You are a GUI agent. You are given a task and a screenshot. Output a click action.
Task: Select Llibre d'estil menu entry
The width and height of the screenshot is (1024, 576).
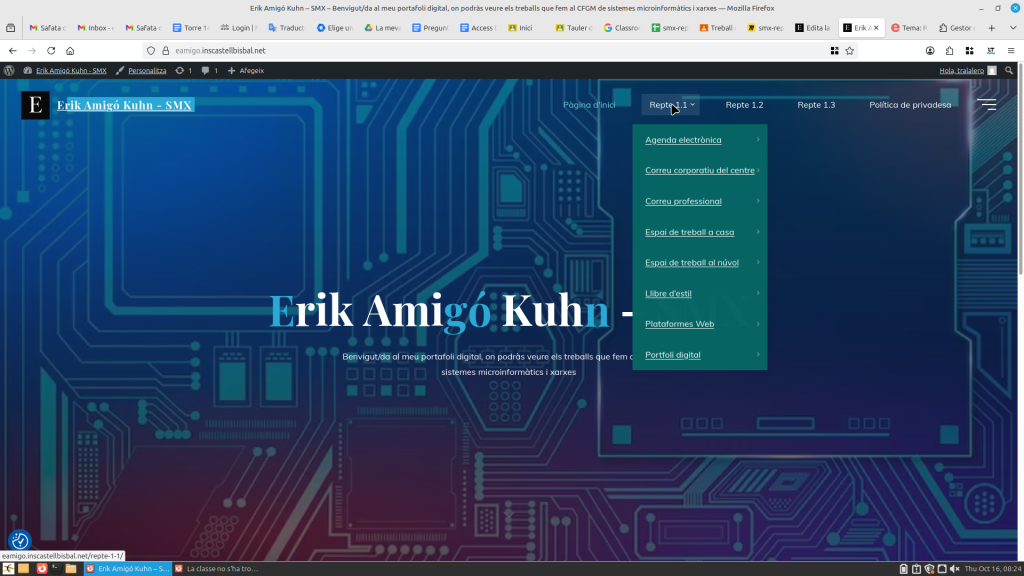click(668, 293)
